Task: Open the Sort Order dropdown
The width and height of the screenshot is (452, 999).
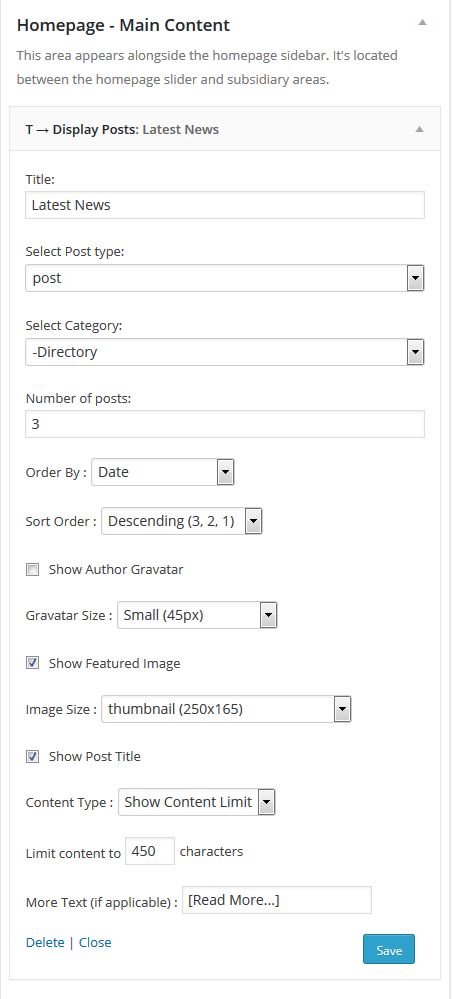Action: [x=182, y=521]
